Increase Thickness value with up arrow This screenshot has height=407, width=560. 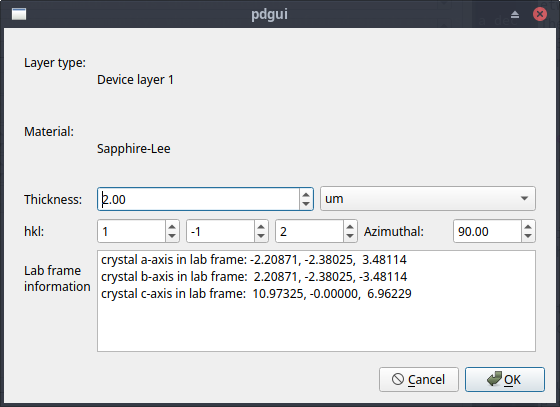click(x=306, y=195)
